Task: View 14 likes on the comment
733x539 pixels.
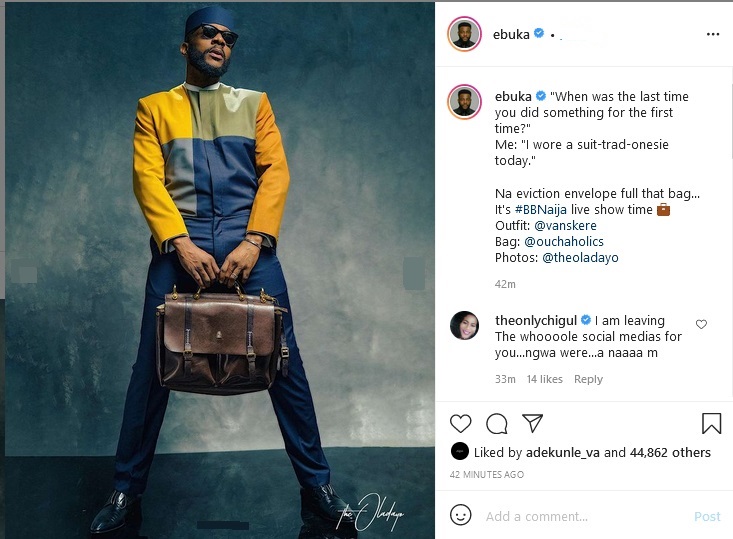Action: (x=545, y=379)
